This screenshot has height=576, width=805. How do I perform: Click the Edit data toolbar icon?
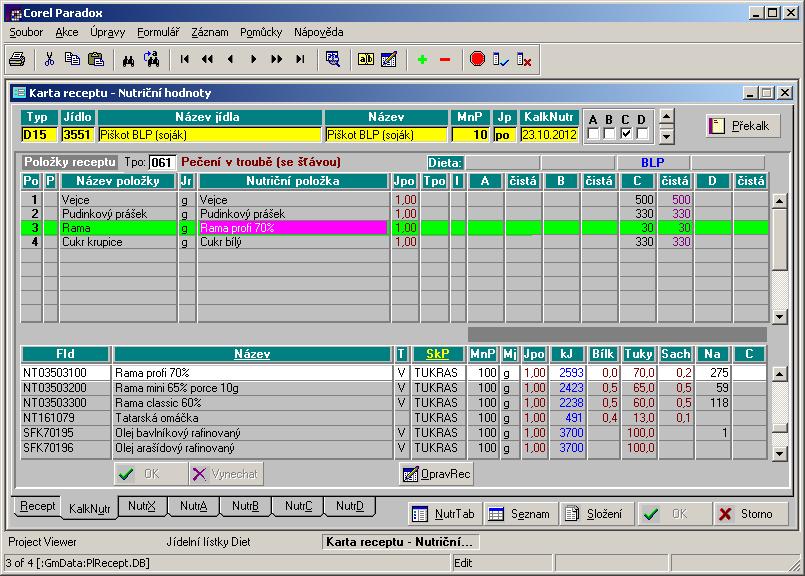pyautogui.click(x=389, y=60)
